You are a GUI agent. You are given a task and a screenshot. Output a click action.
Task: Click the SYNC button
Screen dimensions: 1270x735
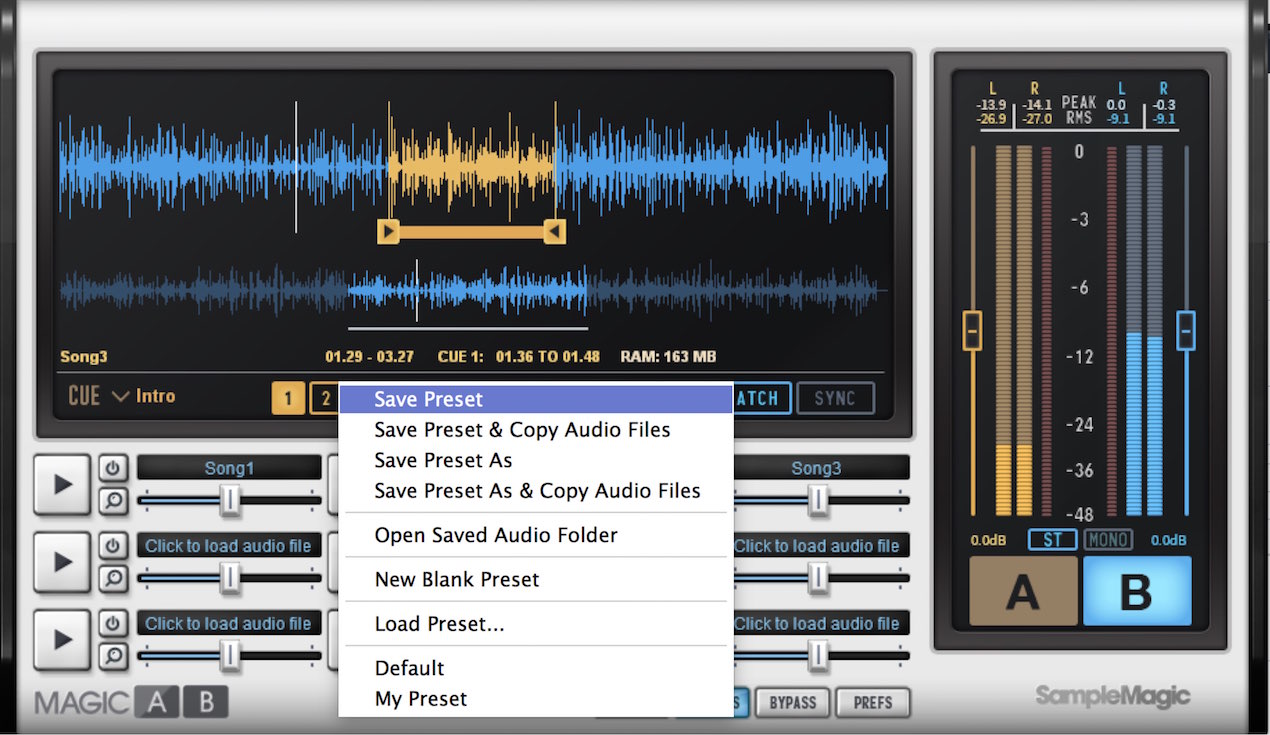tap(835, 398)
